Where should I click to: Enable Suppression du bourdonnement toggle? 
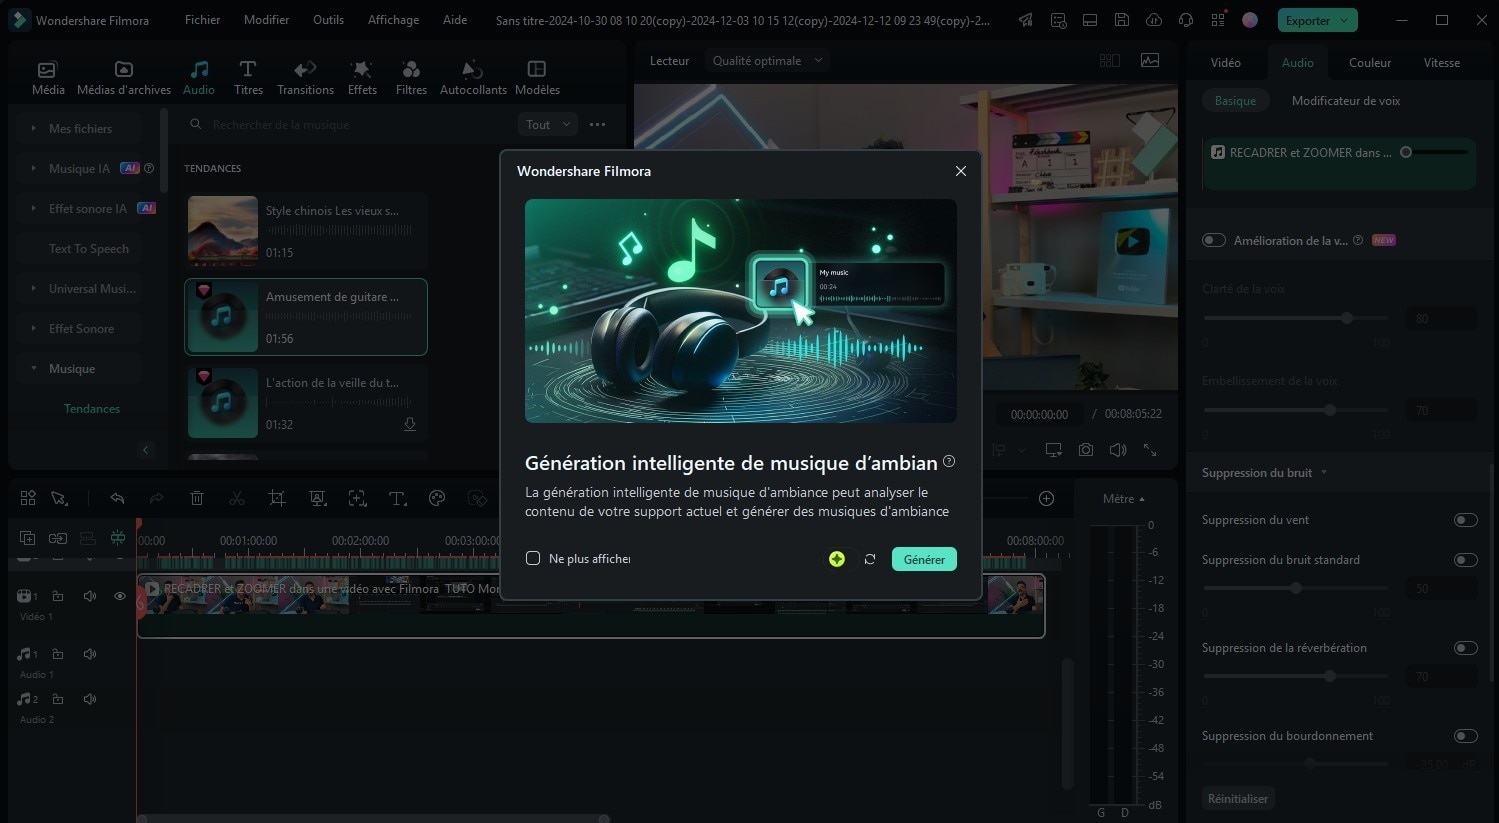click(1466, 736)
